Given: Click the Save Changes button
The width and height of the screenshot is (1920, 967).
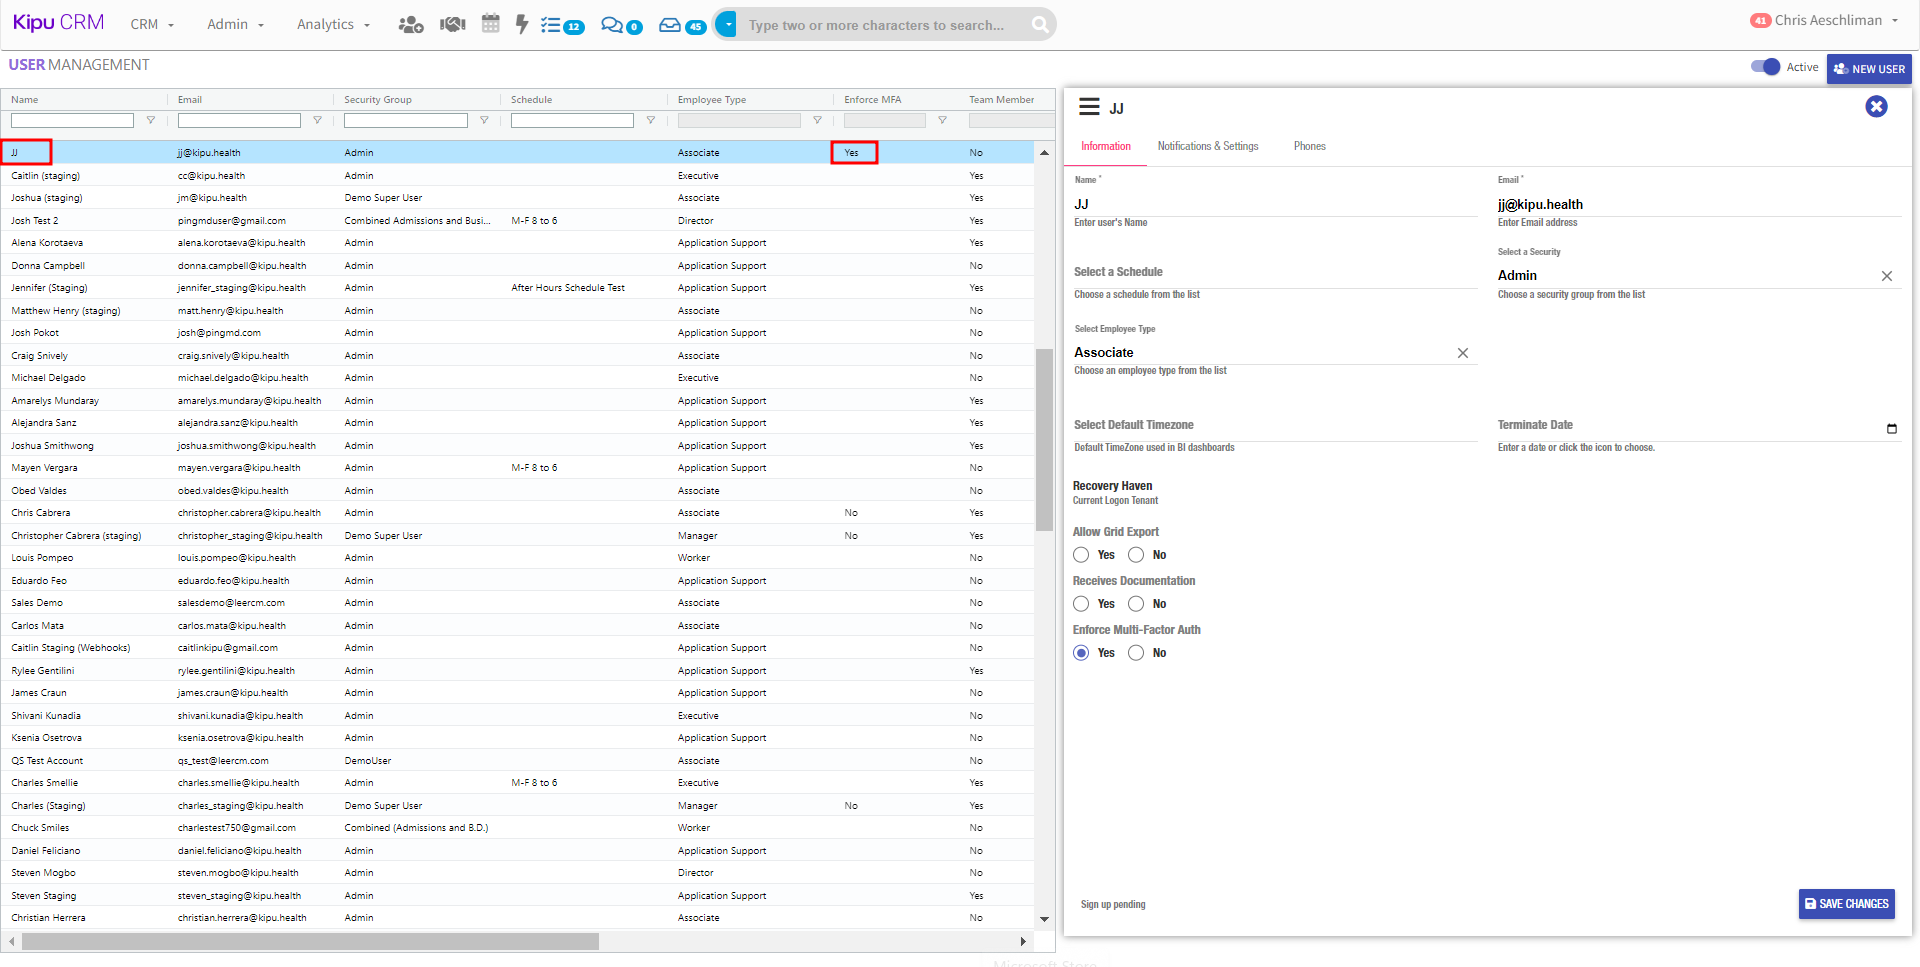Looking at the screenshot, I should point(1846,904).
